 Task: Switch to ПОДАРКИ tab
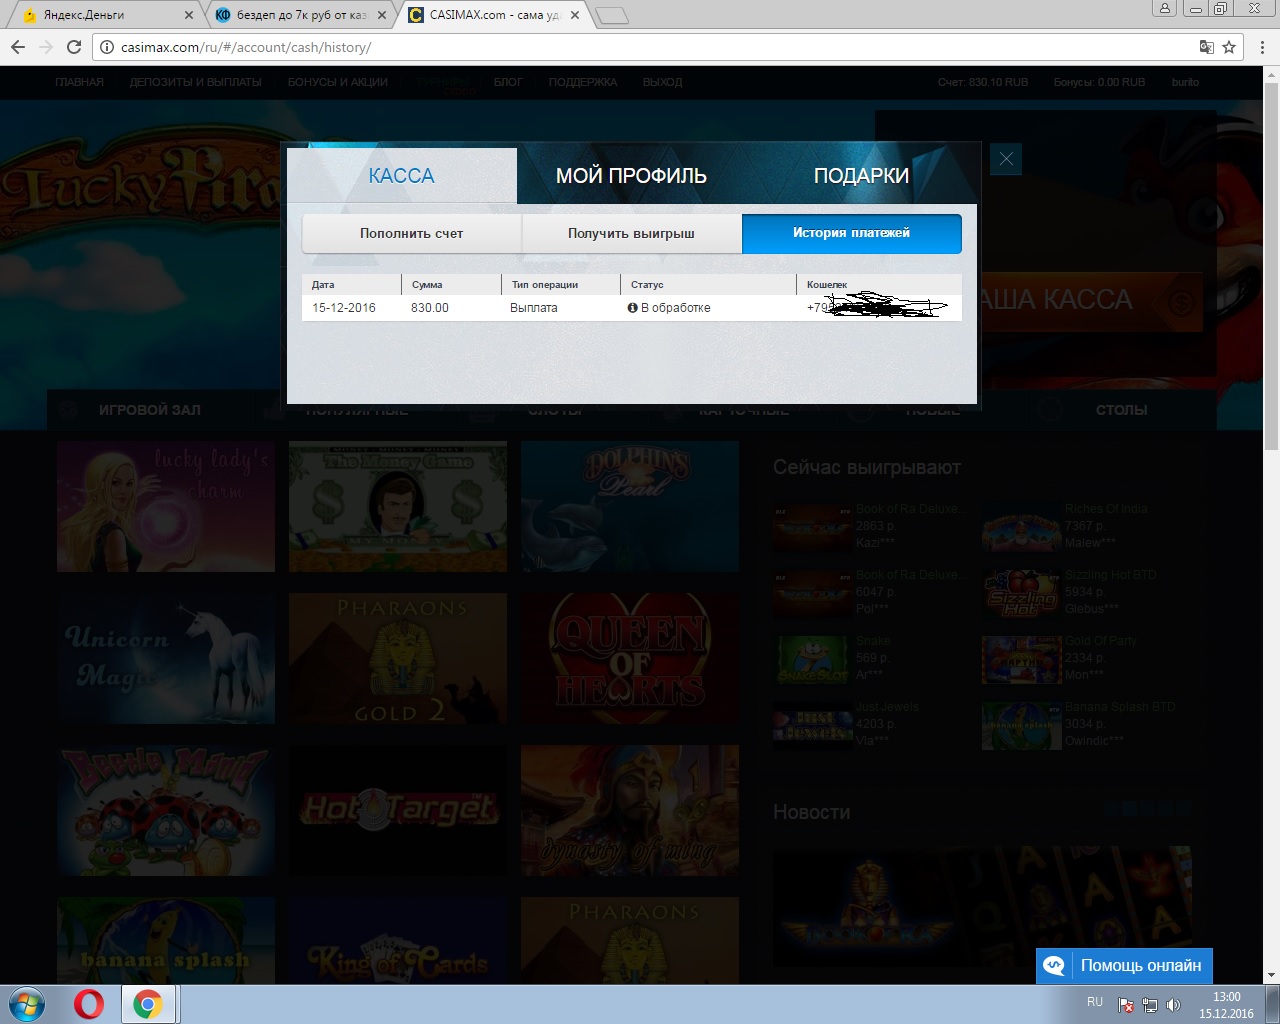pyautogui.click(x=861, y=176)
